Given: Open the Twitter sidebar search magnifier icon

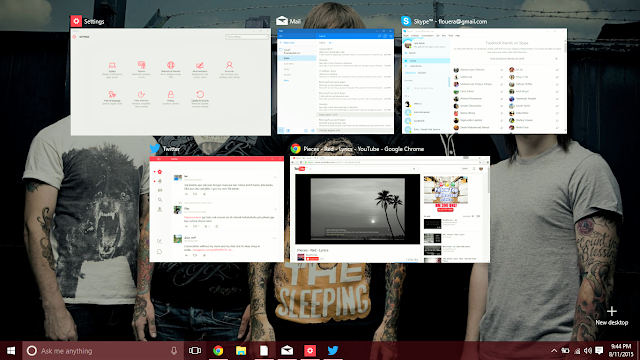Looking at the screenshot, I should click(160, 200).
